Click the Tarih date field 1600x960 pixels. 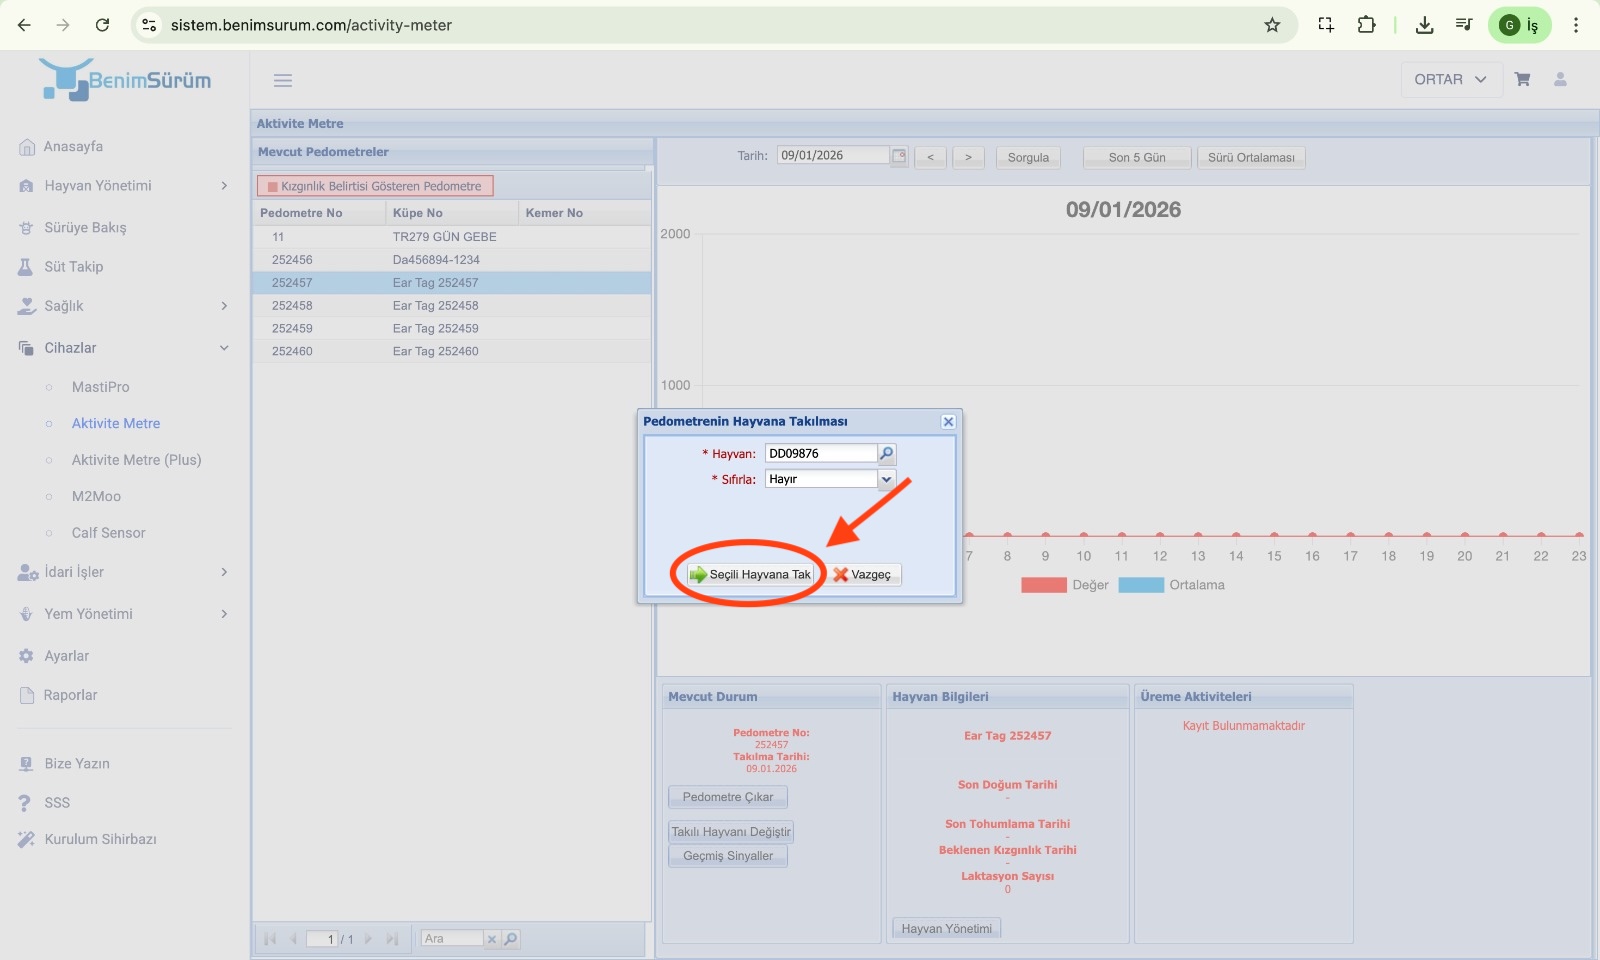(833, 156)
